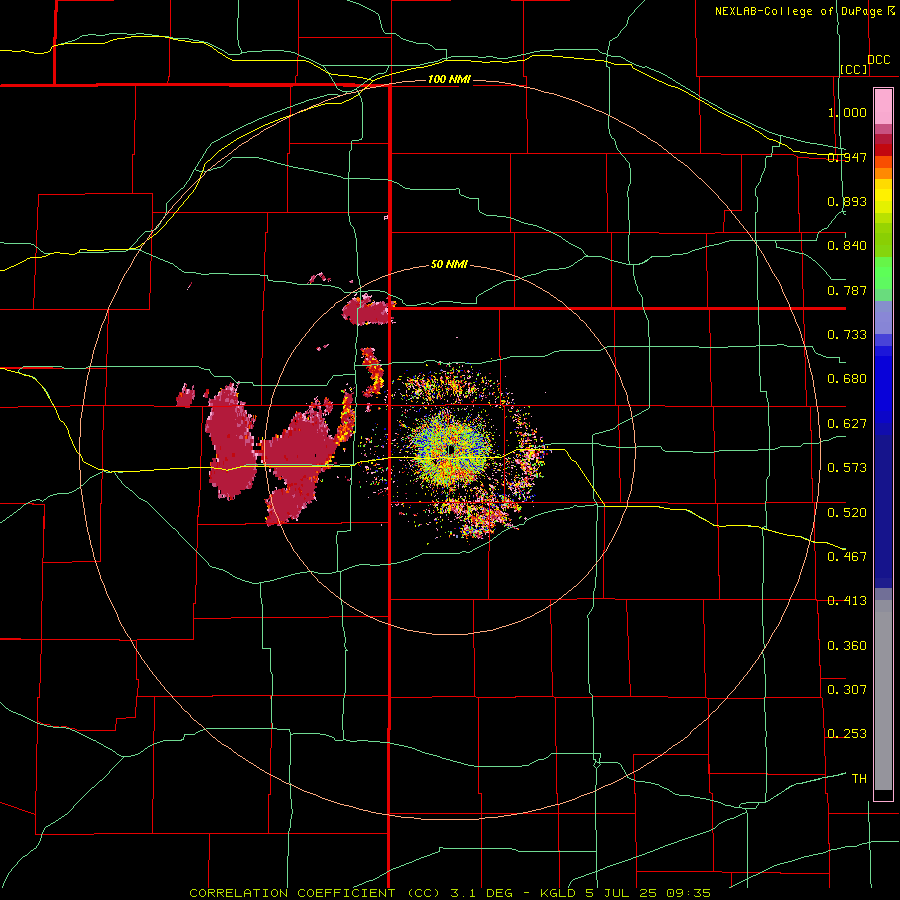Click the 0.627 scale value
Screen dimensions: 900x900
[847, 424]
